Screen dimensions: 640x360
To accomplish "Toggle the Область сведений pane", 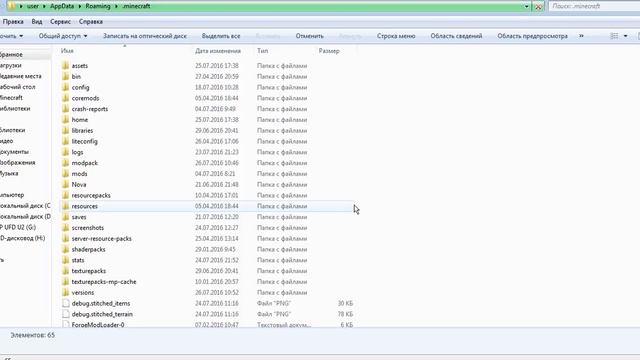I will point(456,36).
